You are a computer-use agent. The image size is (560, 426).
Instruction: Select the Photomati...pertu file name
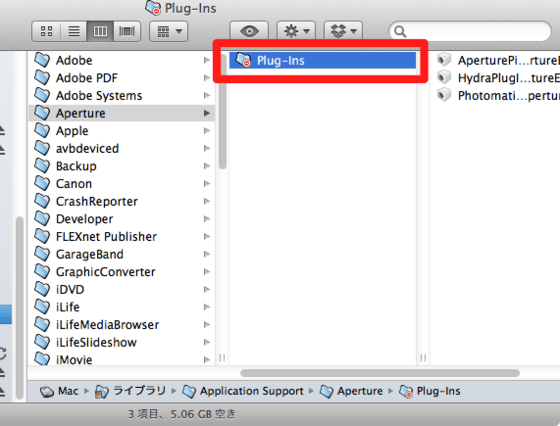[509, 95]
